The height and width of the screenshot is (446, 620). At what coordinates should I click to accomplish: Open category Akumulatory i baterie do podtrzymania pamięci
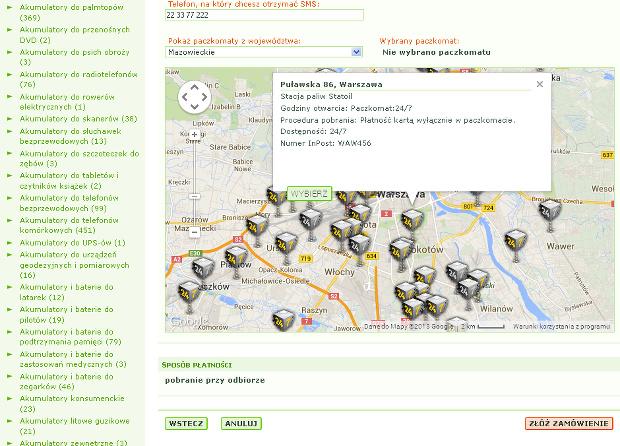pos(70,336)
